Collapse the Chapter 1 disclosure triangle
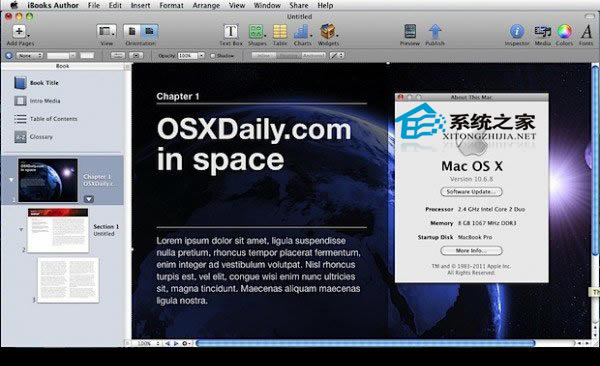Screen dimensions: 600x366 [11, 180]
